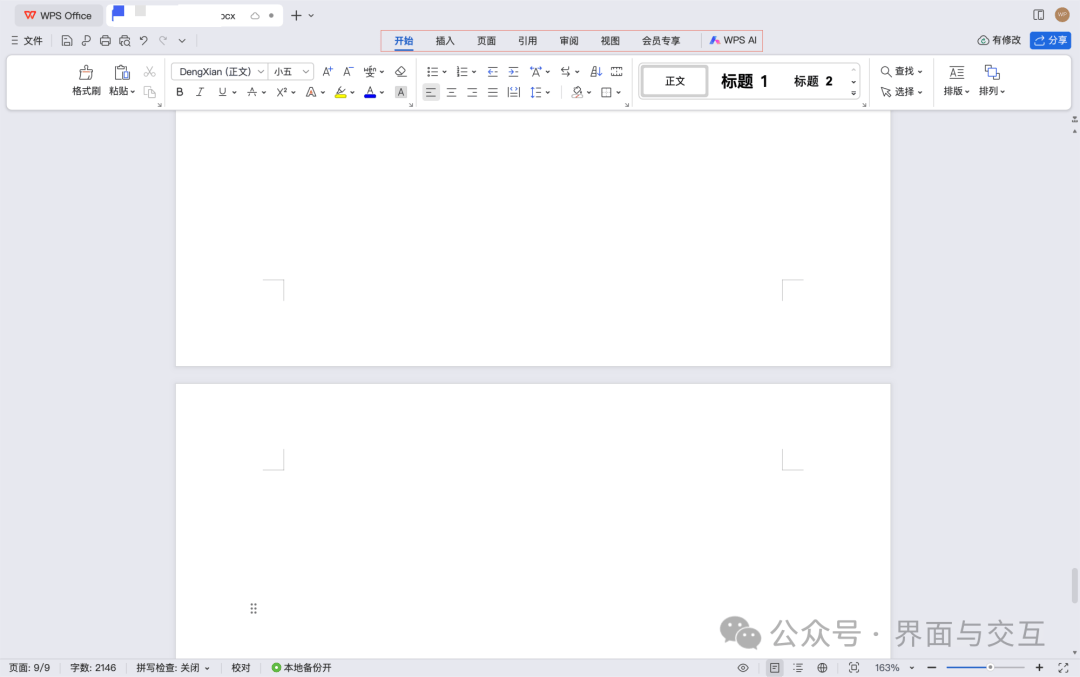Screen dimensions: 1080x677
Task: Apply the 标题 1 style
Action: (744, 81)
